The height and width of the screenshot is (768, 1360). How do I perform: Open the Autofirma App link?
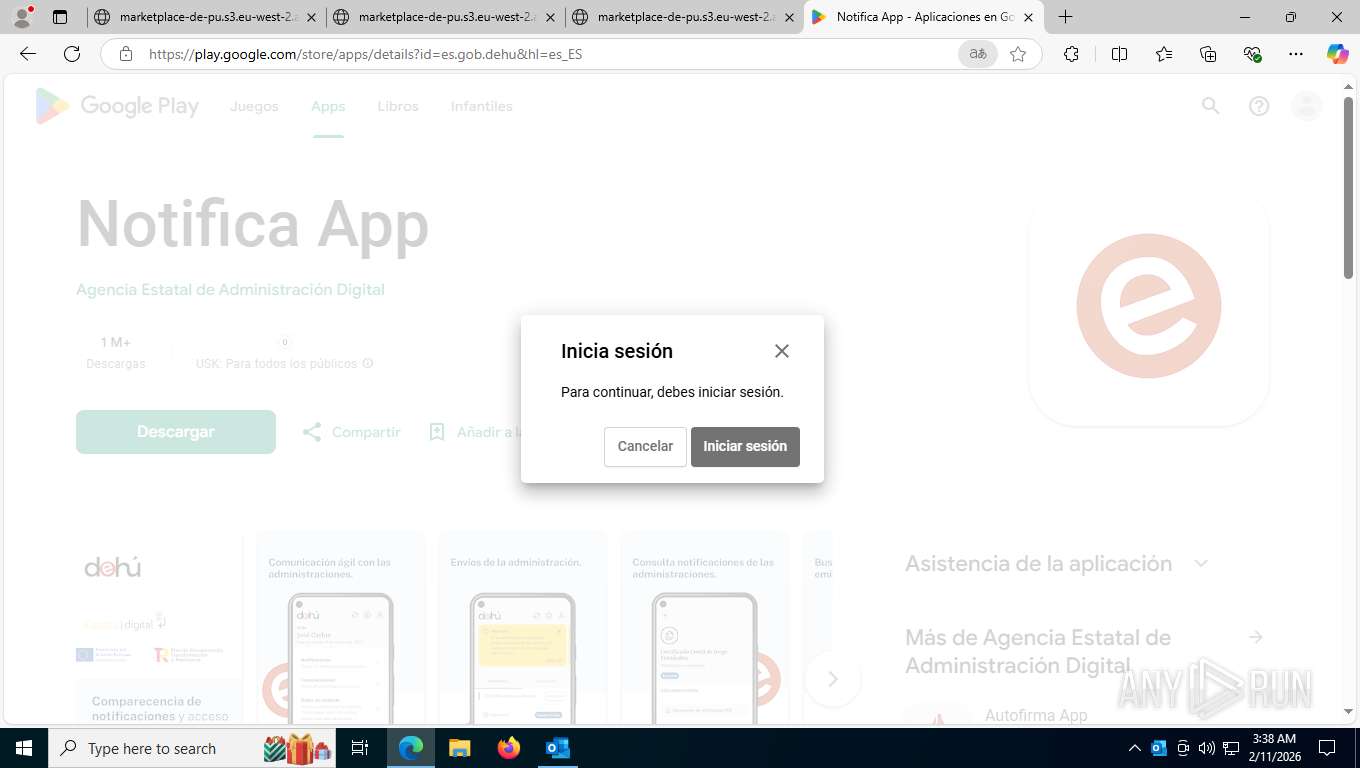coord(1036,715)
